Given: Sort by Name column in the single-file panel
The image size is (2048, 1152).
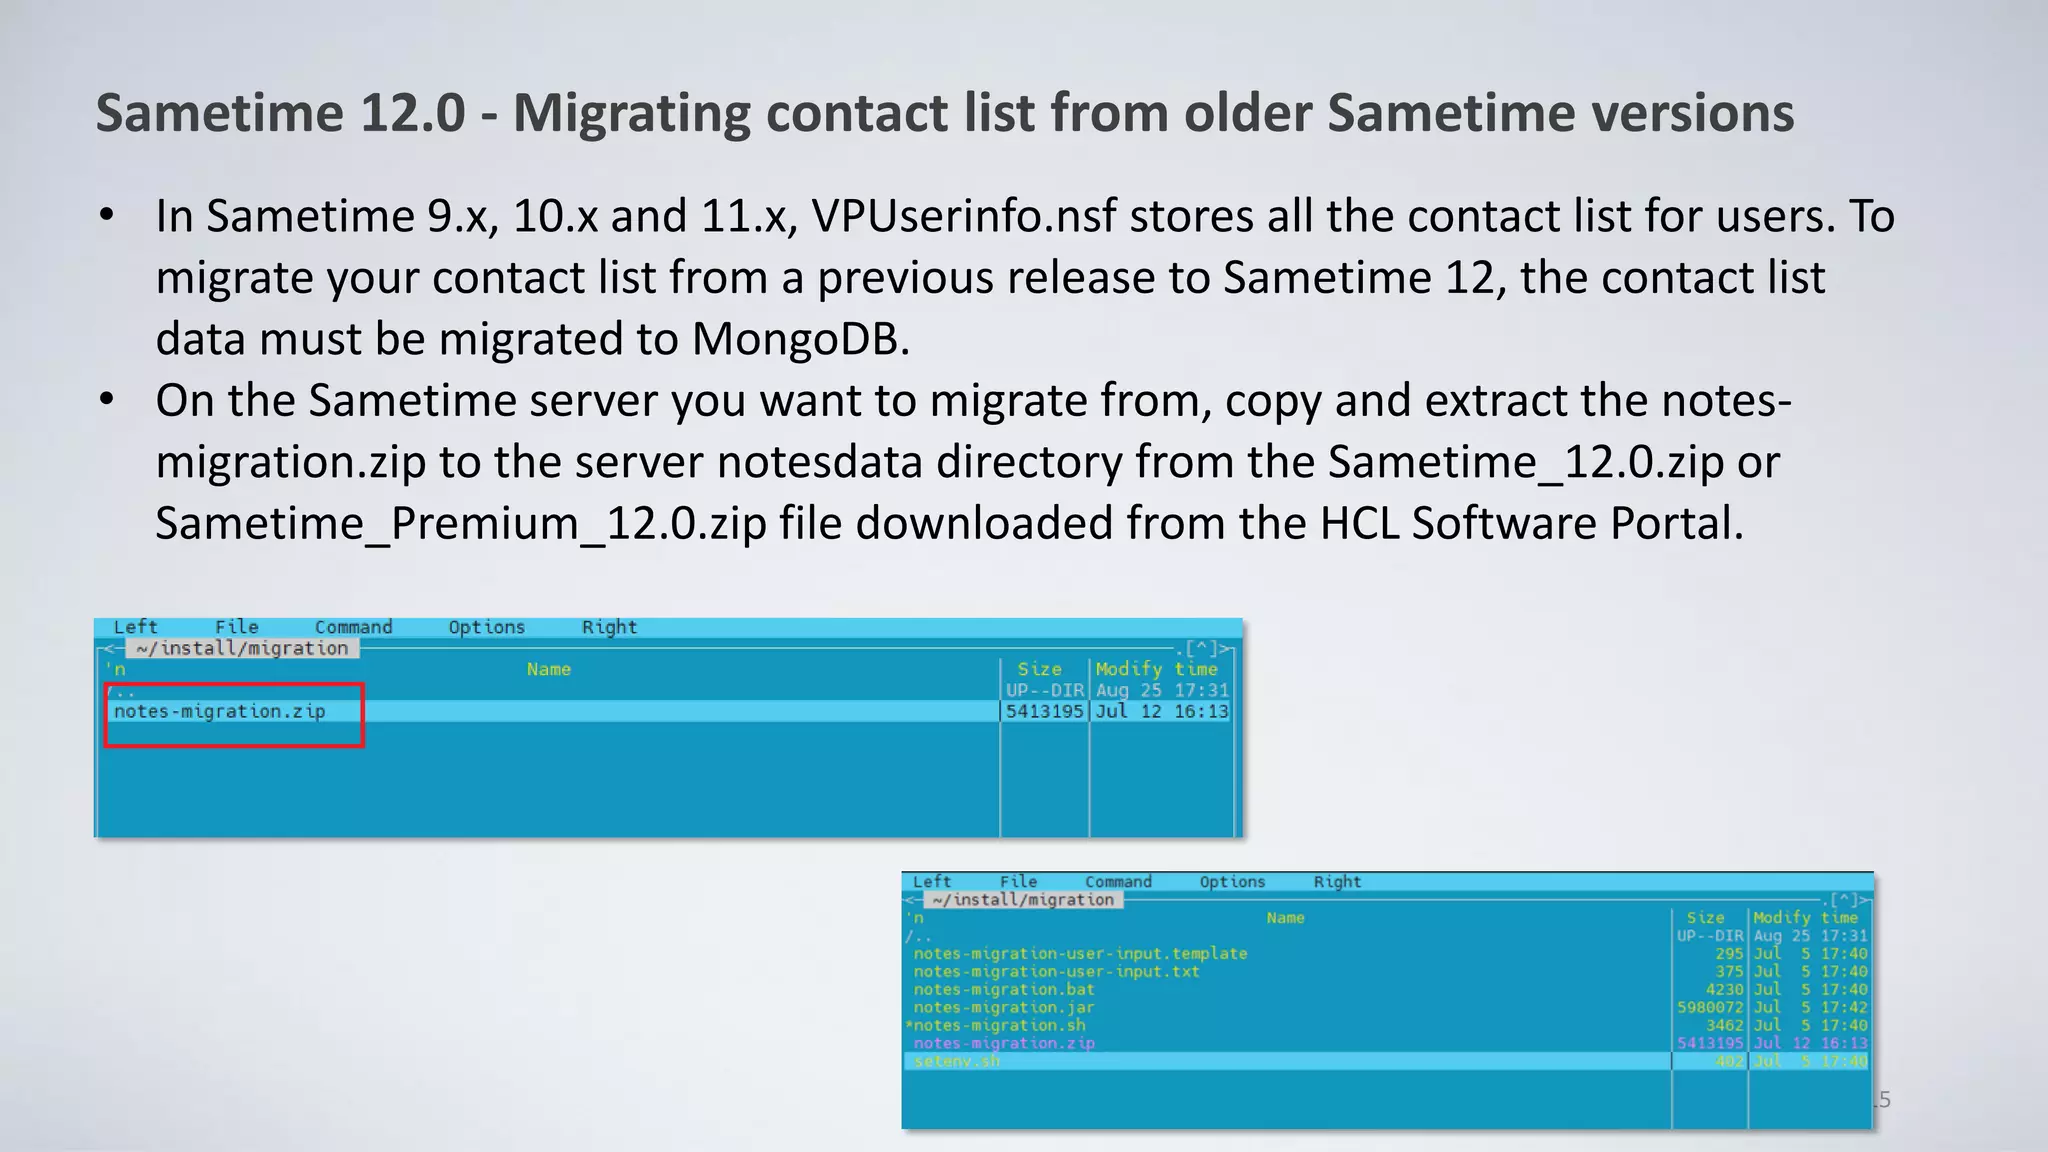Looking at the screenshot, I should [x=549, y=669].
